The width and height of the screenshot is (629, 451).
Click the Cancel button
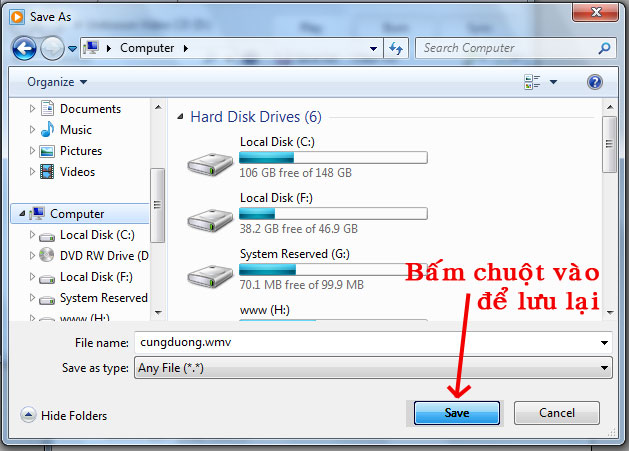pyautogui.click(x=557, y=413)
